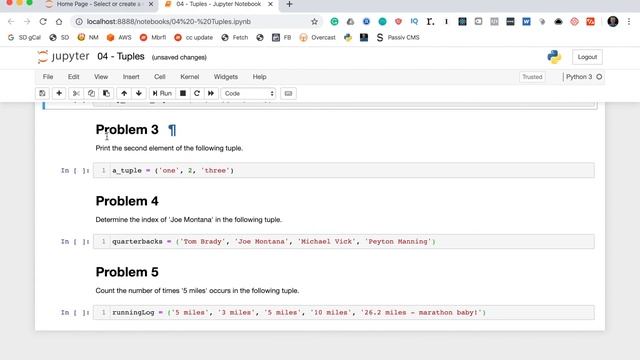Select the Problem 5 heading
640x360 pixels.
(x=127, y=272)
